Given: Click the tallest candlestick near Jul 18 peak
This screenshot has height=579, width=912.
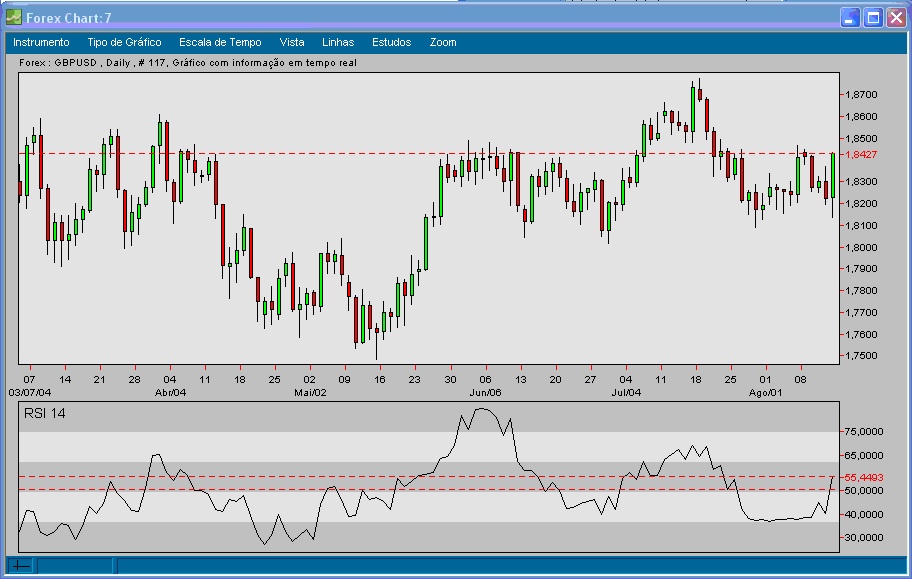Looking at the screenshot, I should pyautogui.click(x=692, y=110).
